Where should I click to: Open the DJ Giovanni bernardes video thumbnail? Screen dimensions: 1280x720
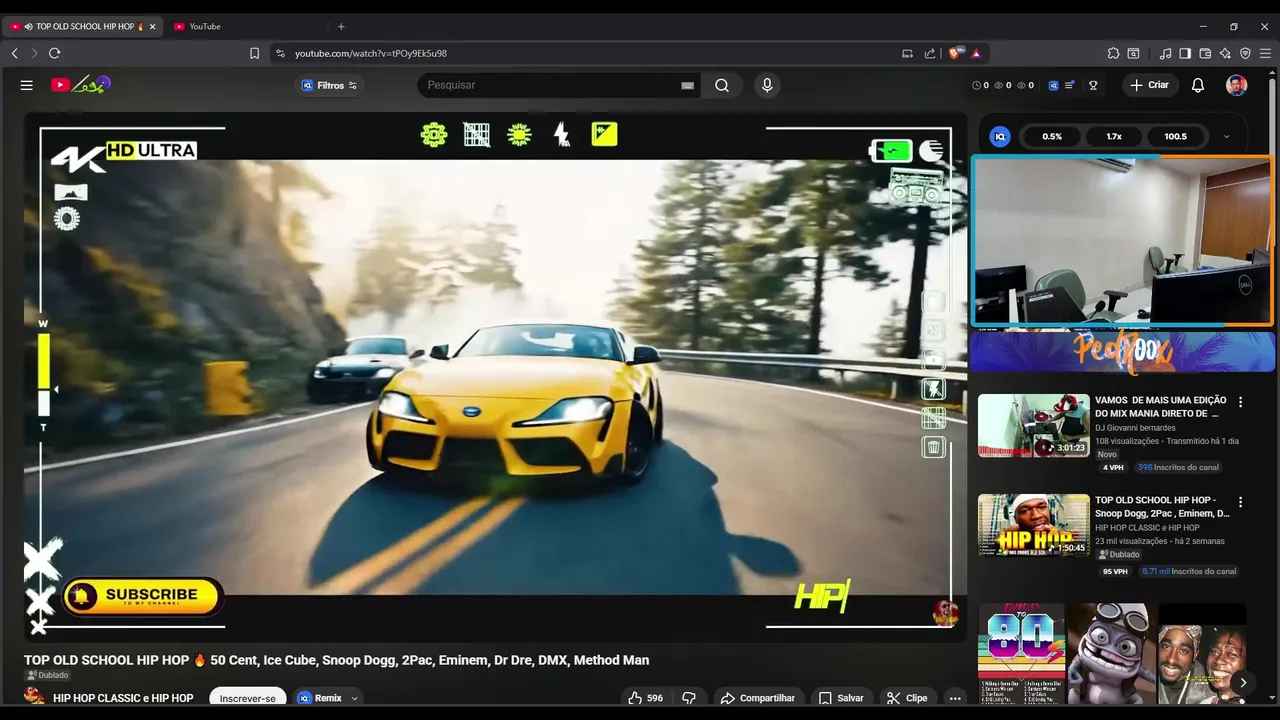point(1034,425)
